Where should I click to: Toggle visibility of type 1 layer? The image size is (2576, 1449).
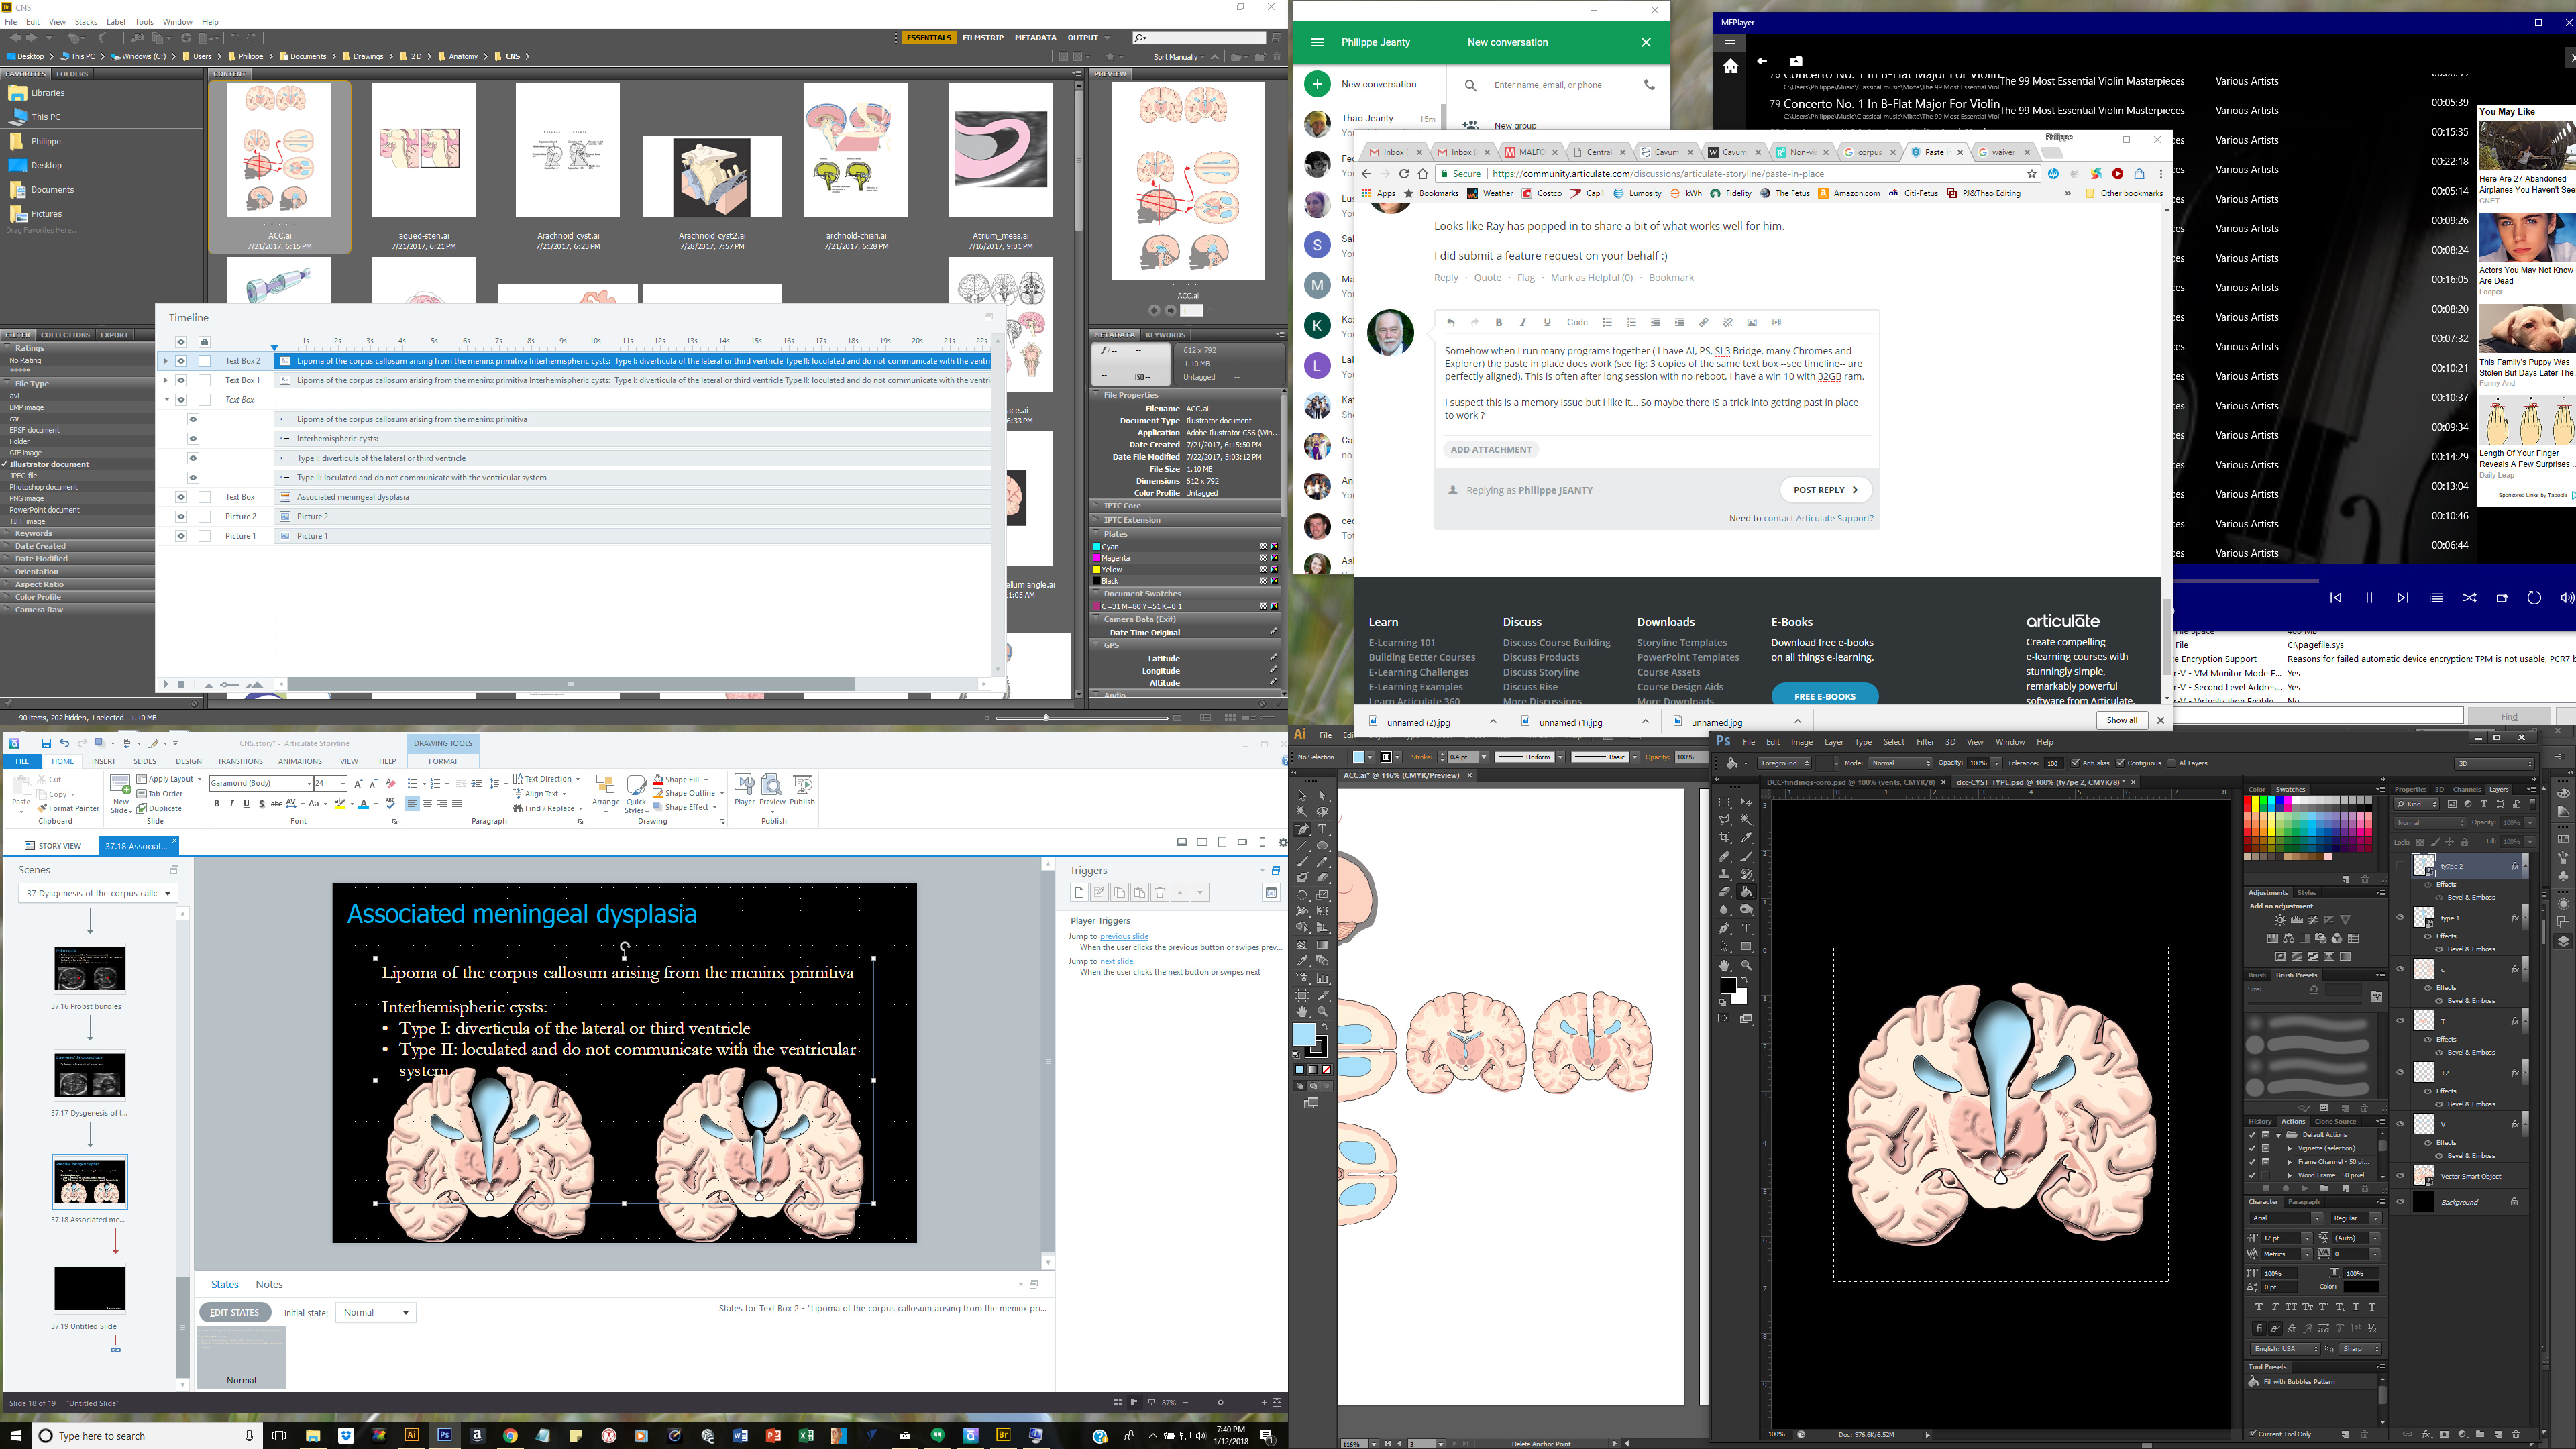tap(2400, 917)
